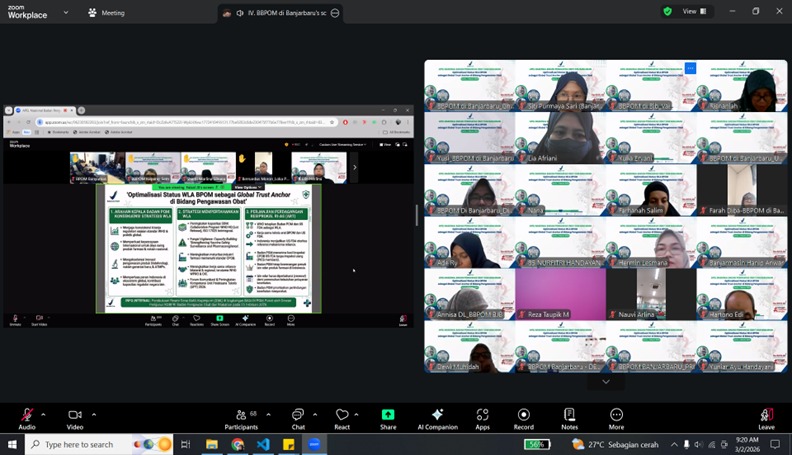Image resolution: width=792 pixels, height=455 pixels.
Task: Switch to the Meeting tab
Action: 106,13
